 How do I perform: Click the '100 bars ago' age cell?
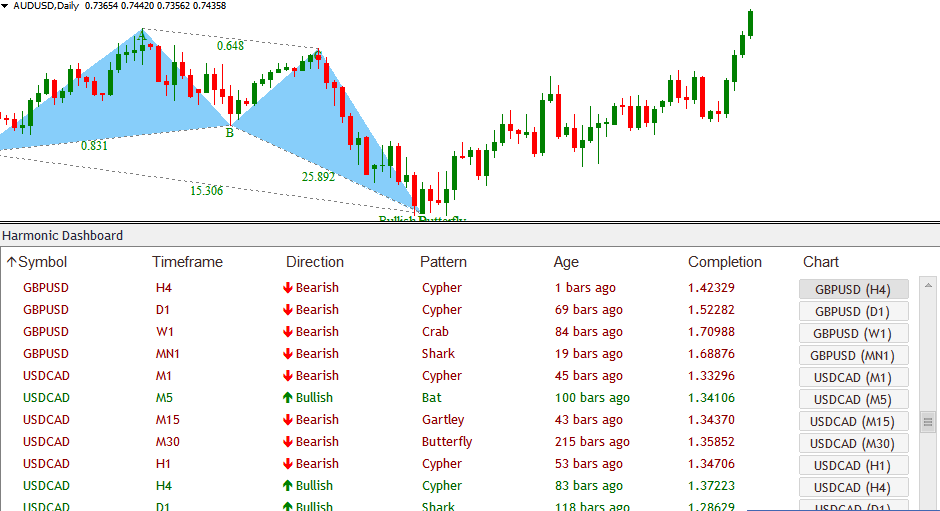[592, 398]
